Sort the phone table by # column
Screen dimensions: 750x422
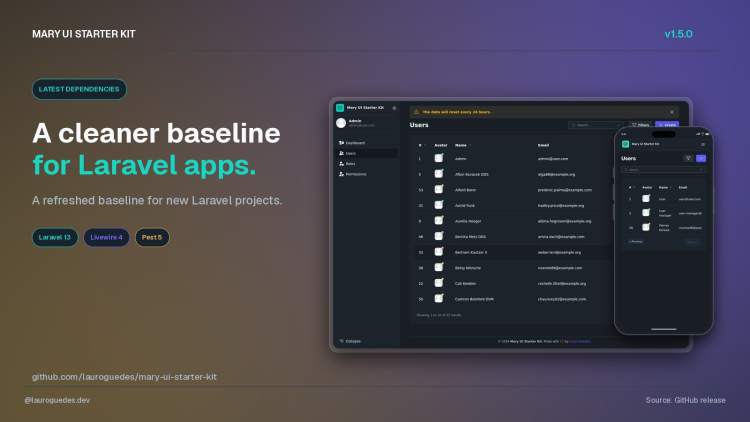[x=631, y=188]
